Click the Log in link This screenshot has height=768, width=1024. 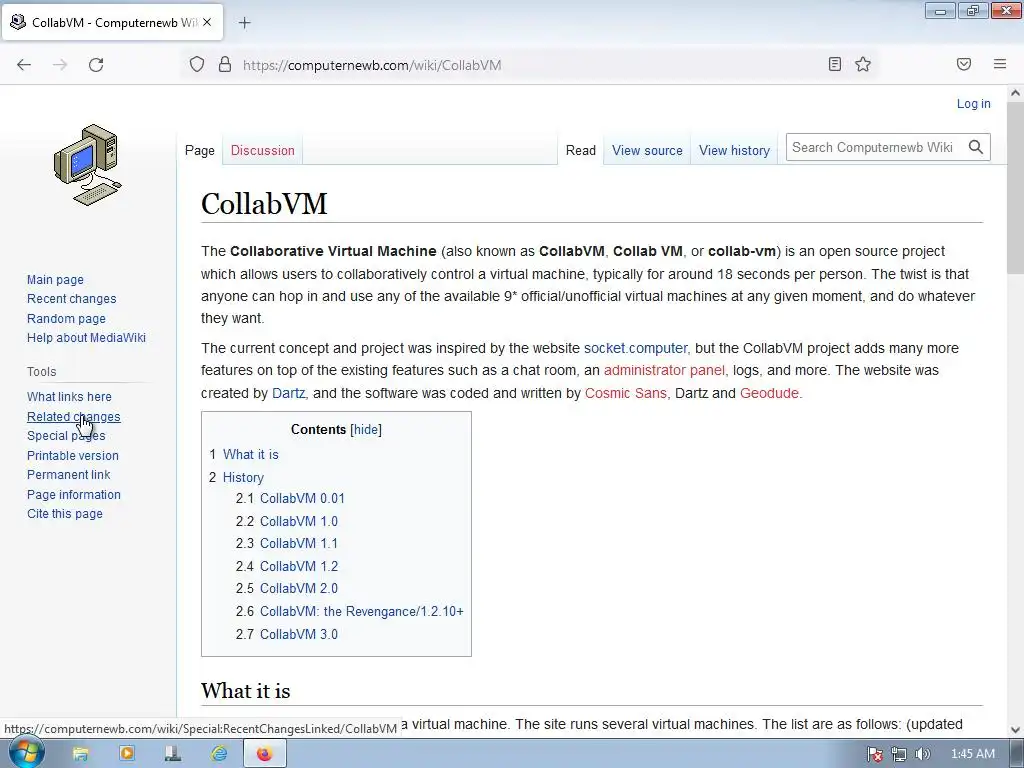point(973,103)
